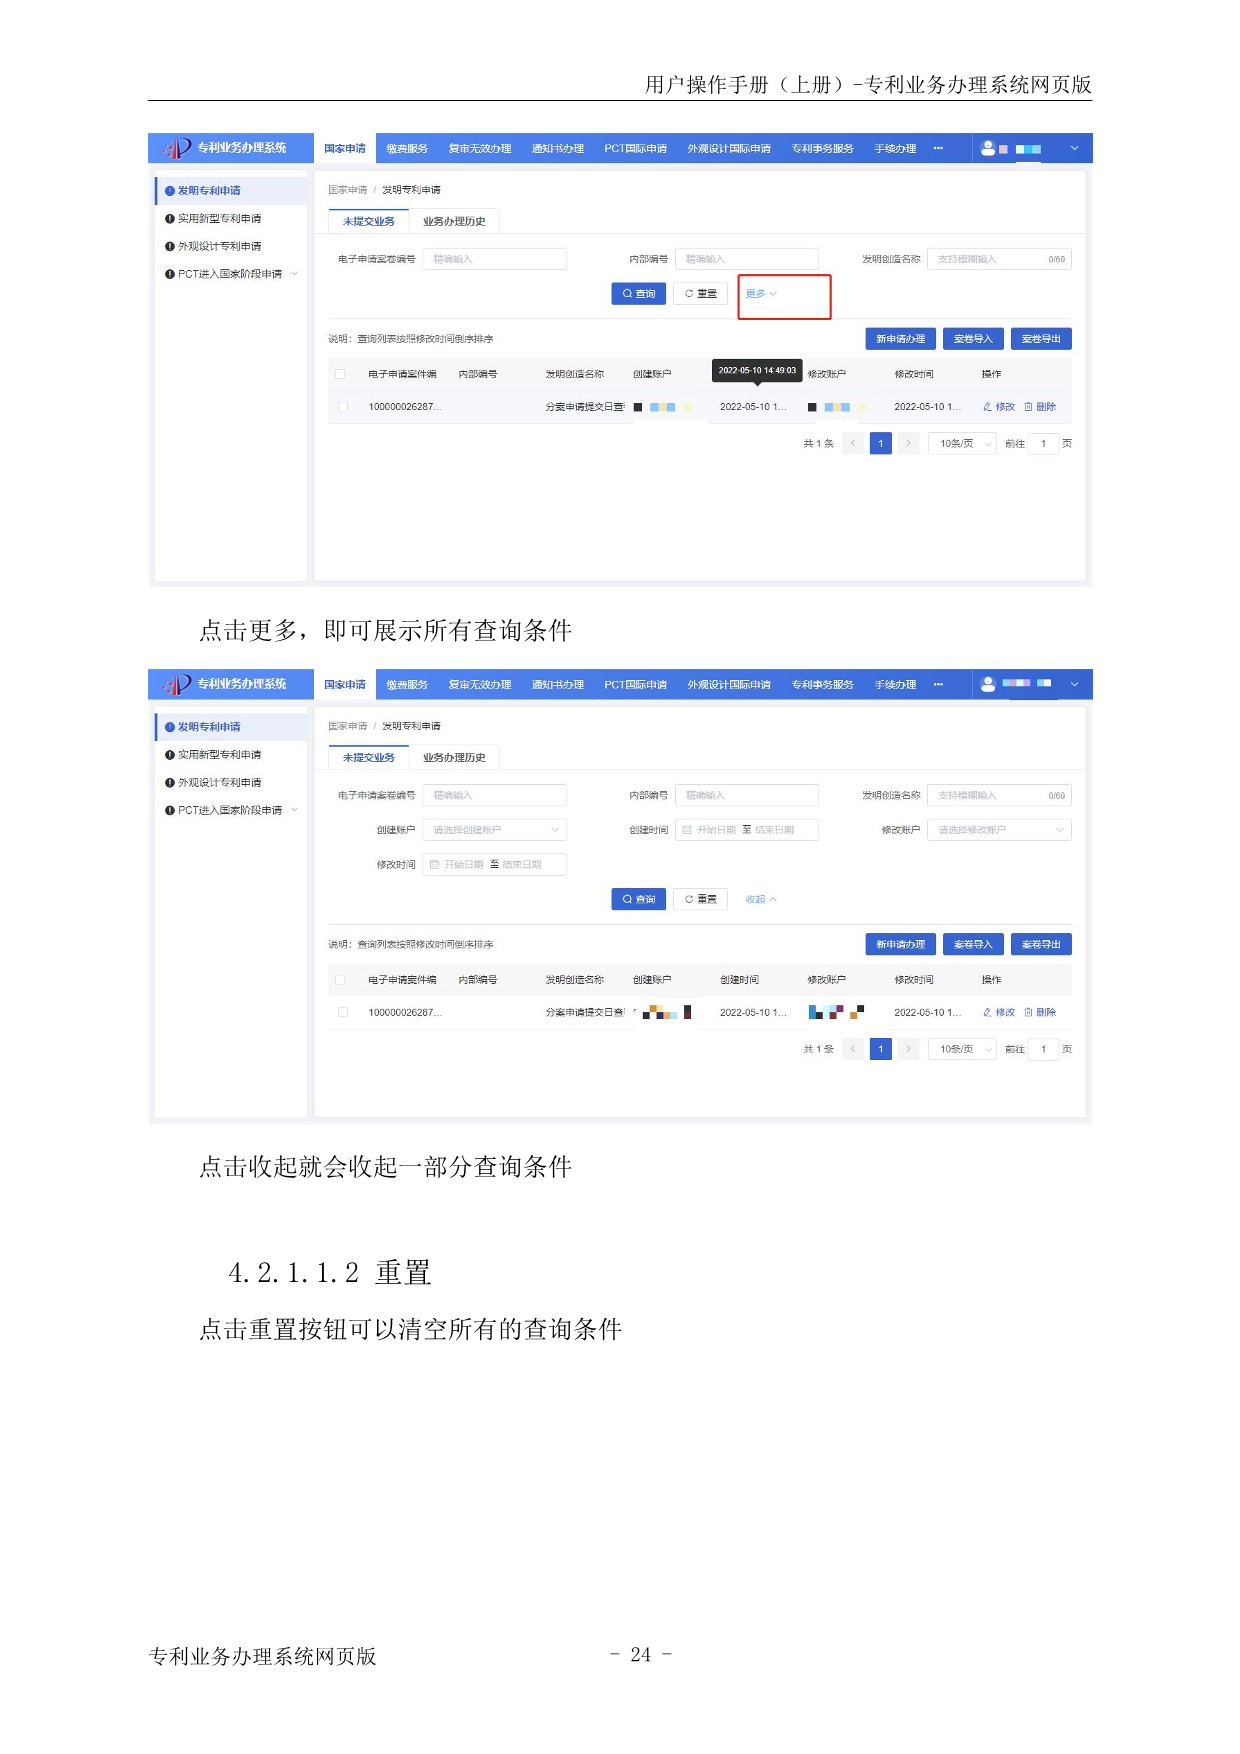Screen dimensions: 1240x1754
Task: Click 案卷导出 button in the lower screenshot
Action: pyautogui.click(x=1040, y=945)
